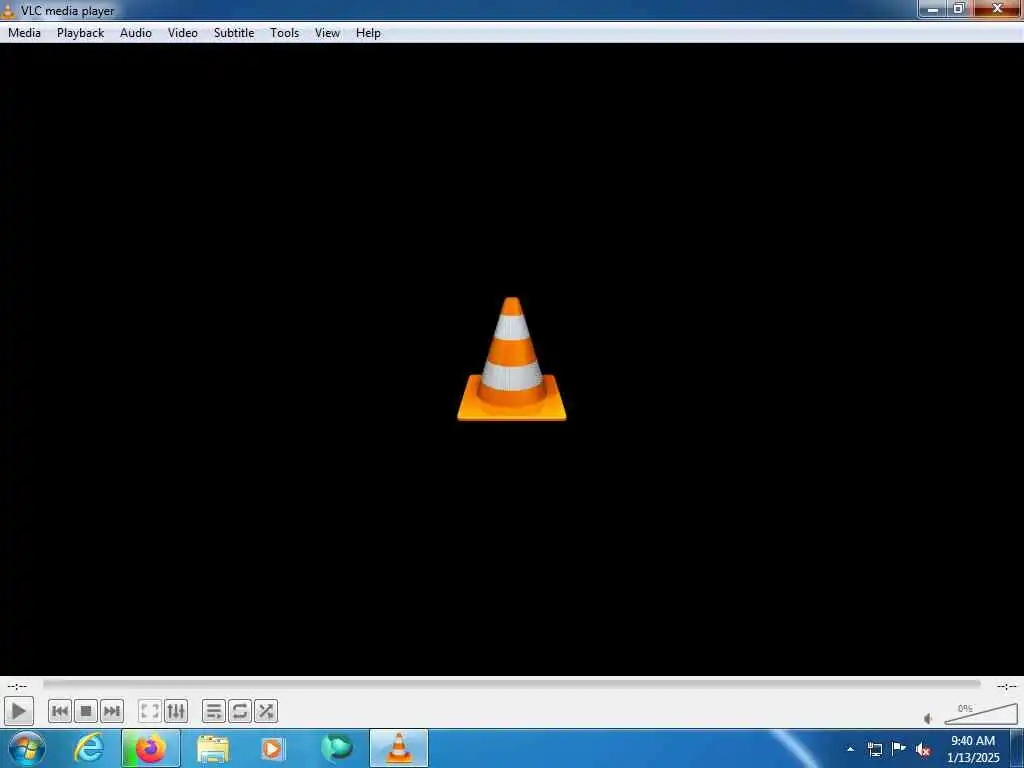Stop playback with the Stop button
This screenshot has height=768, width=1024.
click(x=86, y=711)
